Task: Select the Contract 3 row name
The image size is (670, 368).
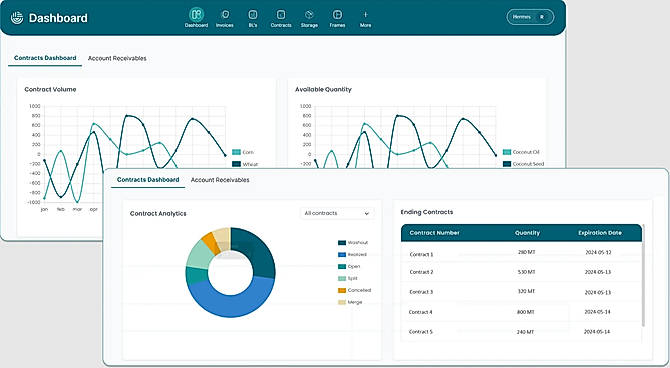Action: (x=421, y=292)
